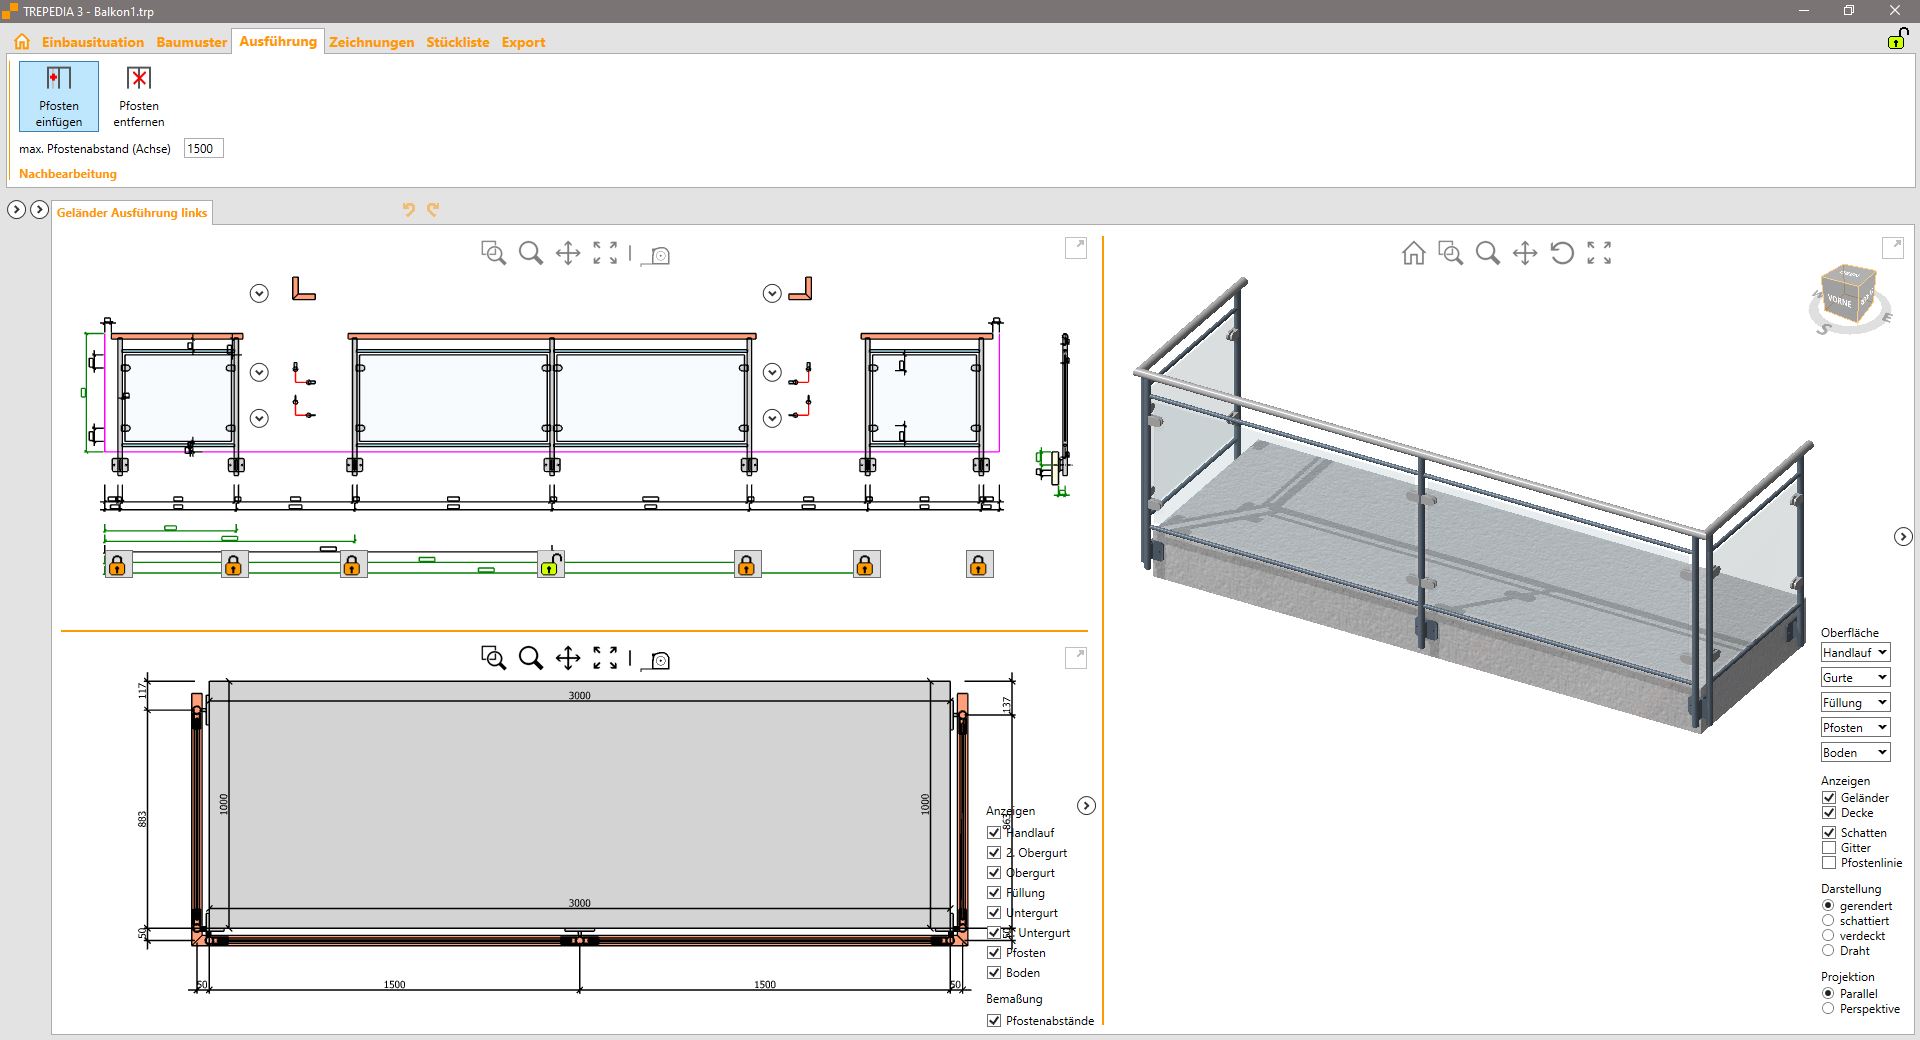Enable the Gitter checkbox
1920x1040 pixels.
pyautogui.click(x=1829, y=847)
